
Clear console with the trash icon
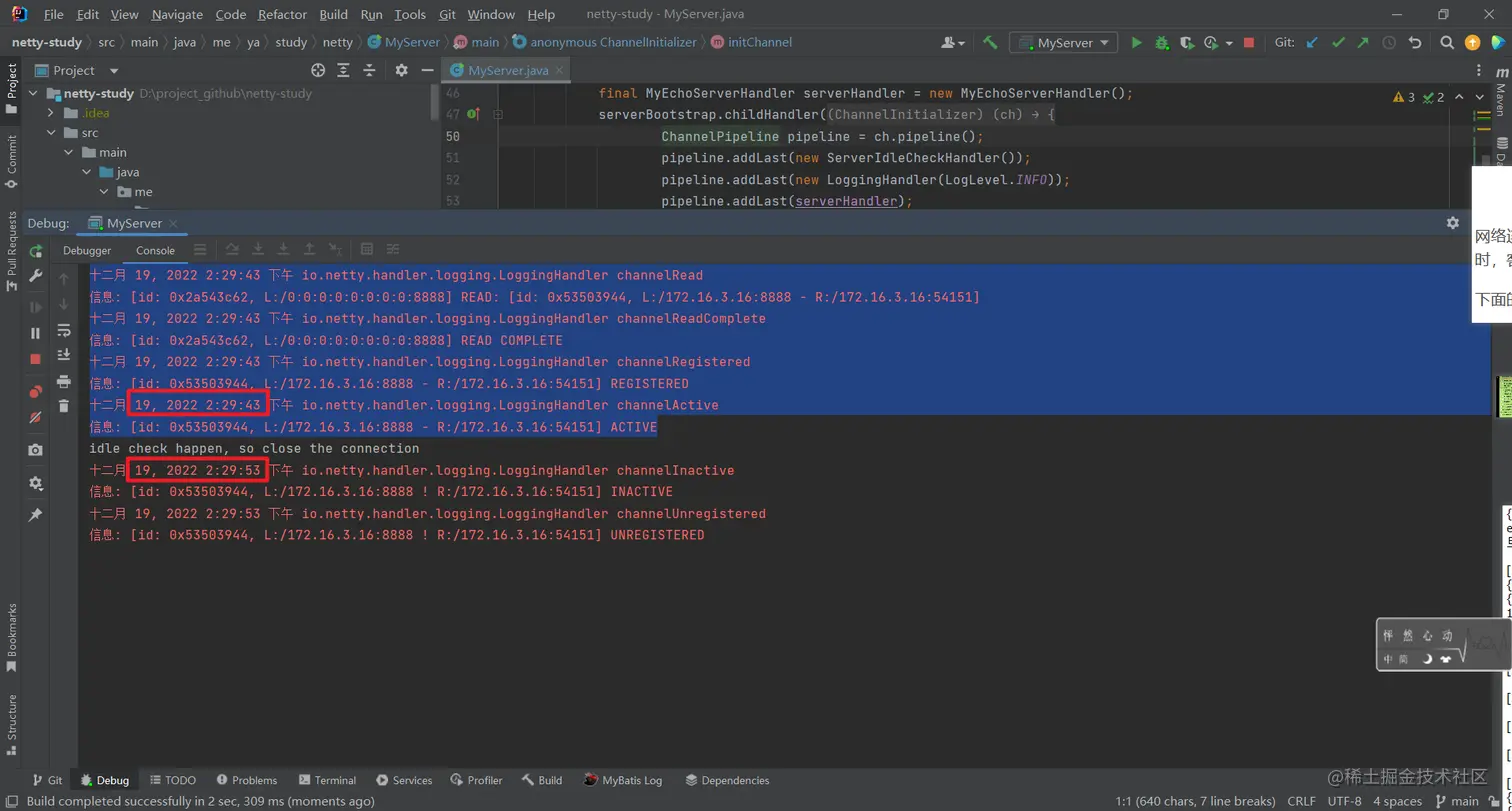click(64, 405)
